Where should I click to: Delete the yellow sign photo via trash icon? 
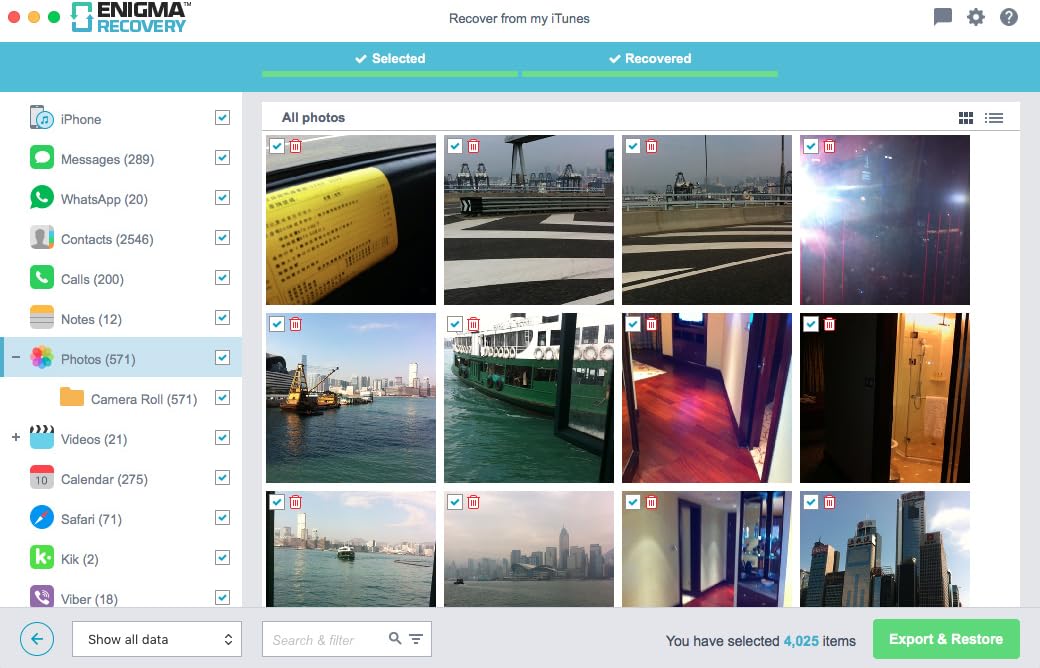coord(296,146)
